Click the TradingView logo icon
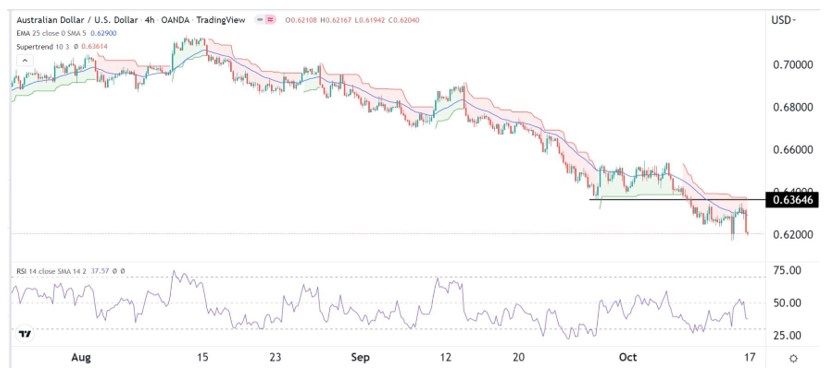The height and width of the screenshot is (376, 832). pyautogui.click(x=24, y=335)
